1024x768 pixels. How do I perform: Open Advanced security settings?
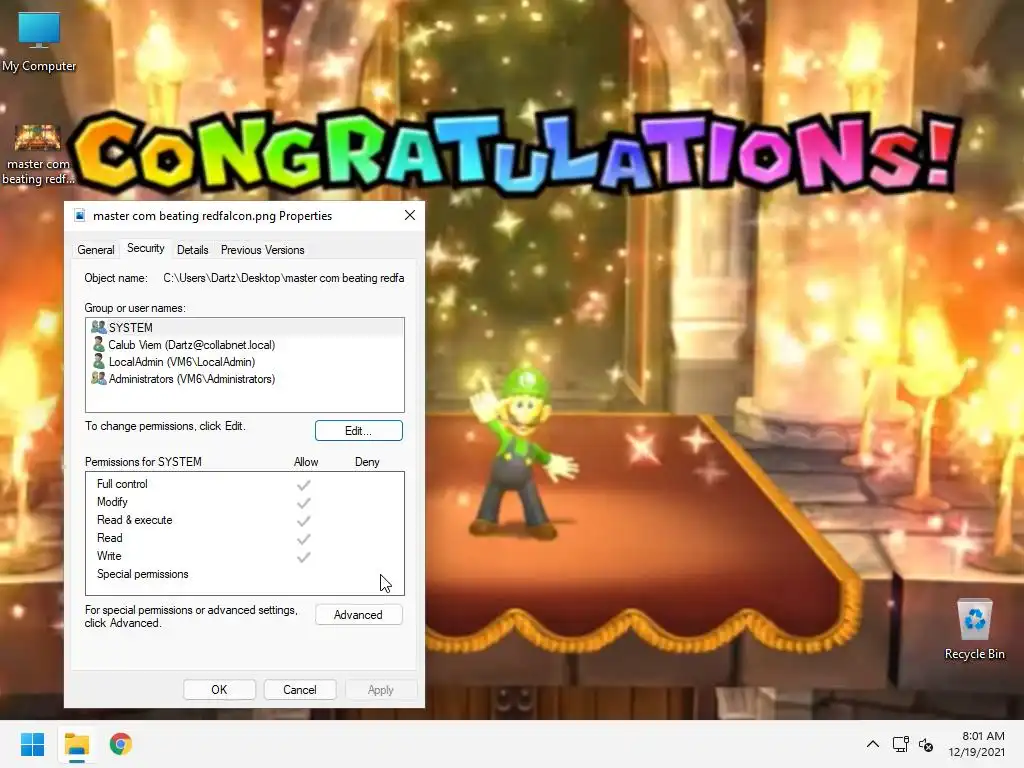359,615
